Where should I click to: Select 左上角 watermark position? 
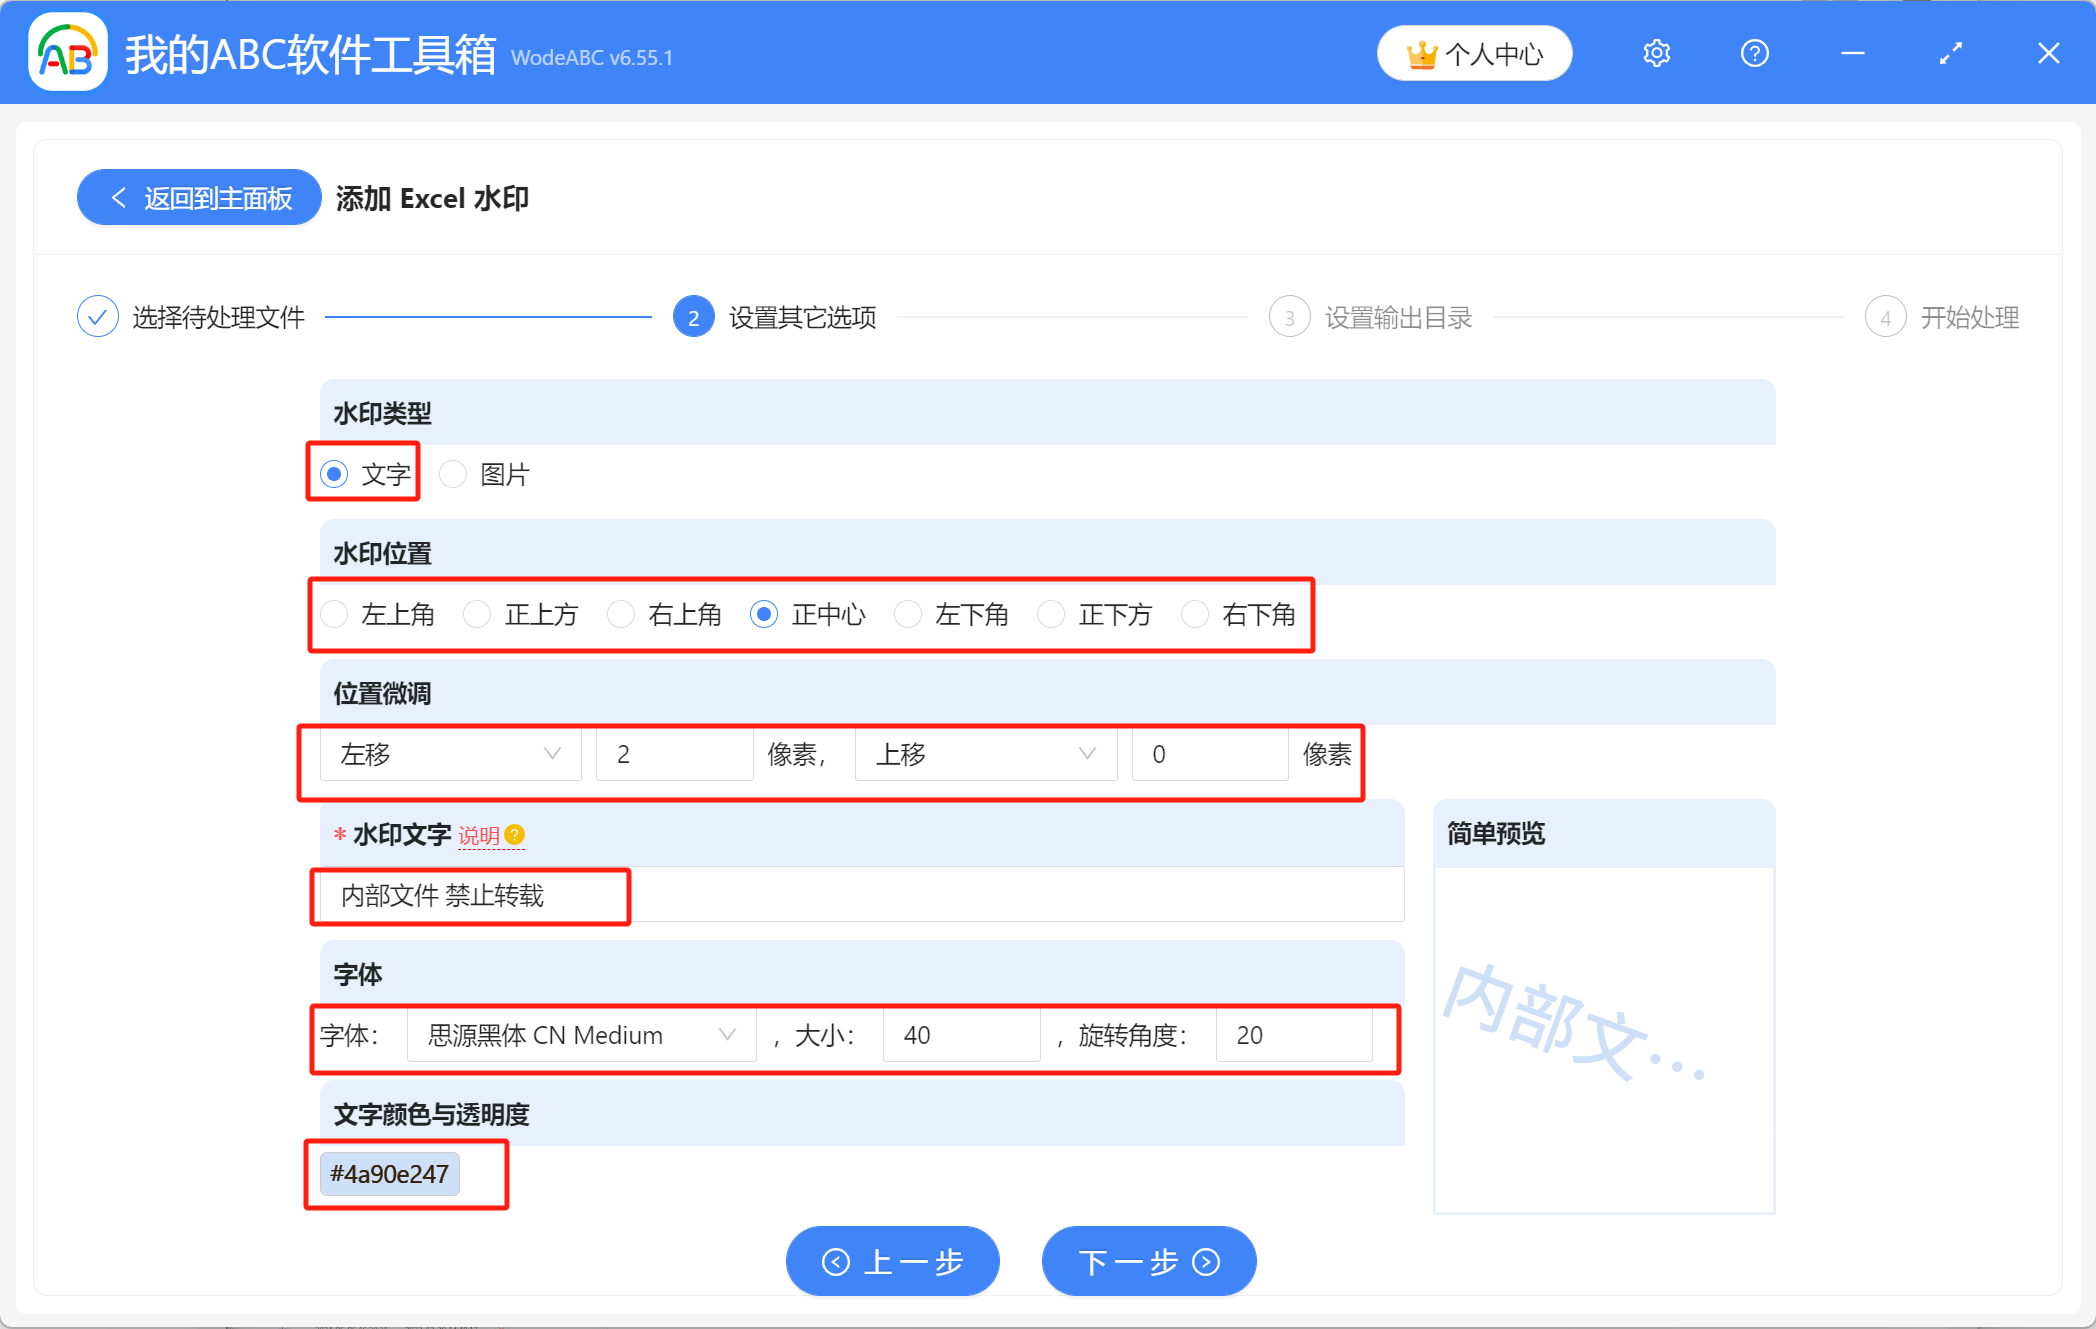[x=334, y=614]
